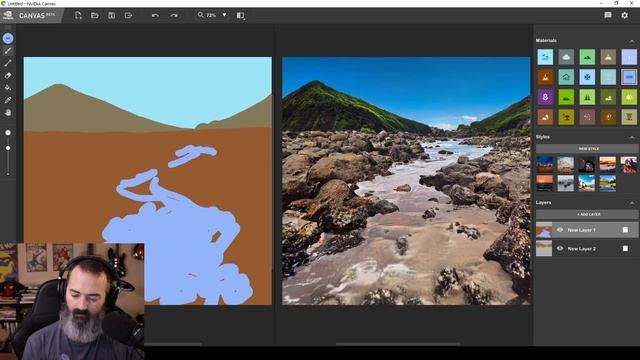
Task: Apply the orange sunset over water style
Action: tap(545, 183)
